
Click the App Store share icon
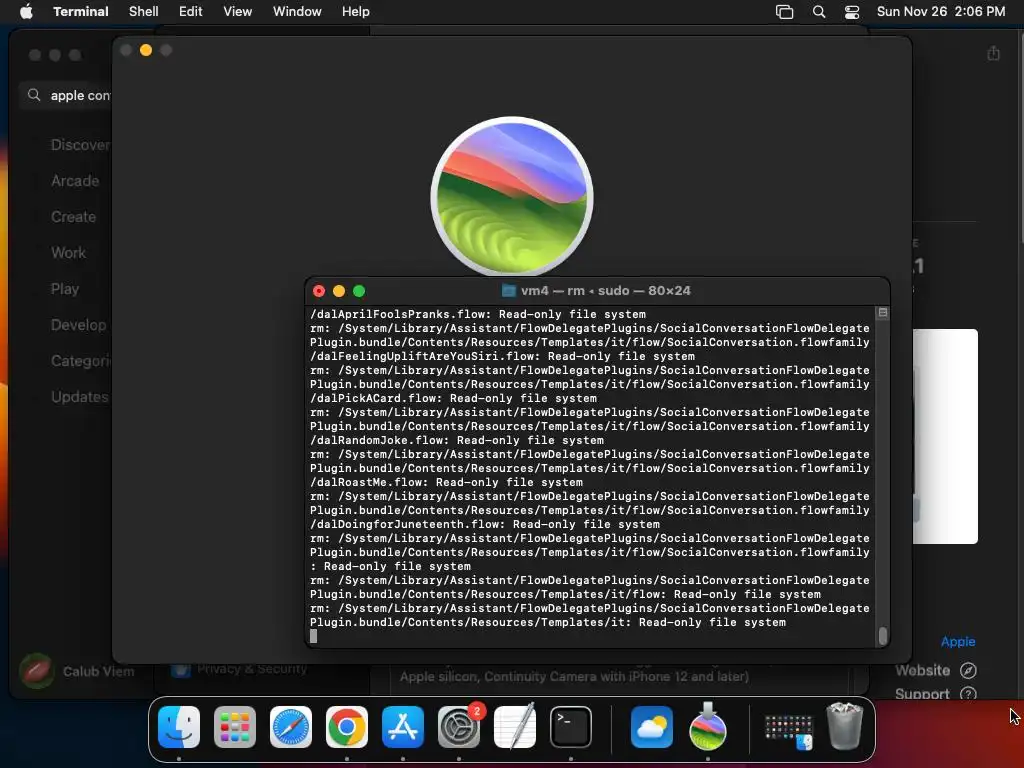click(993, 53)
